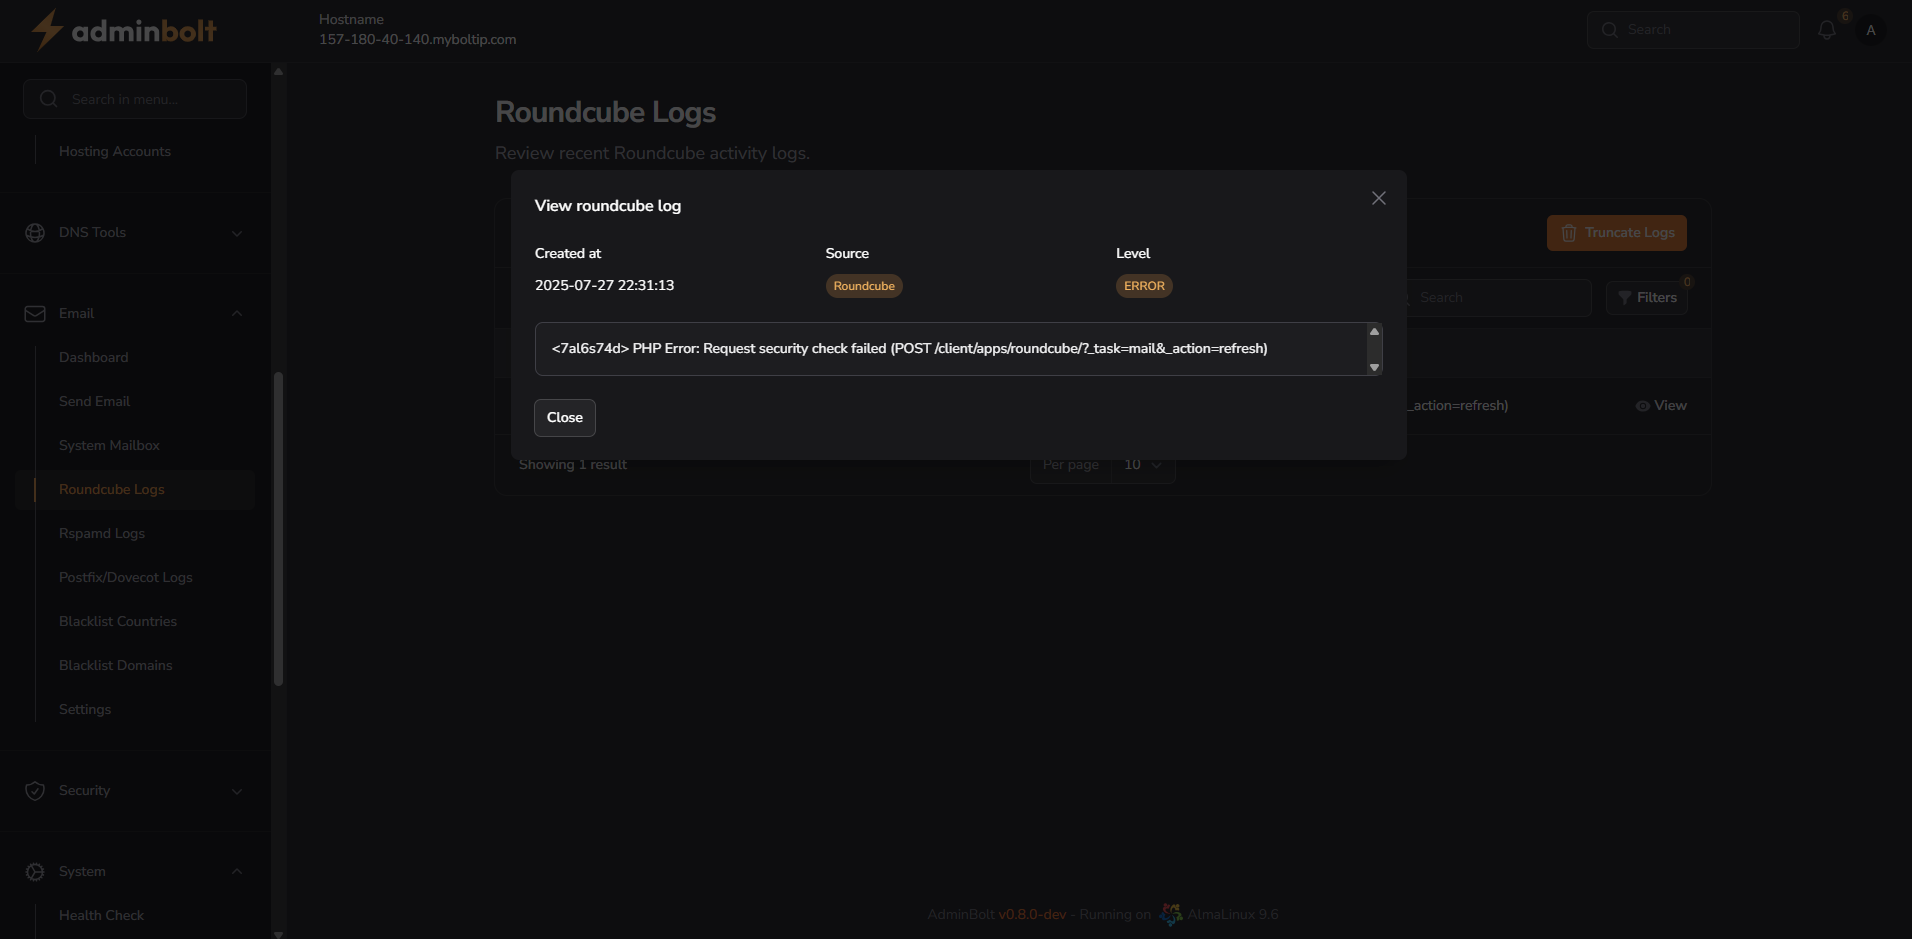Click the notification bell icon

click(x=1827, y=30)
